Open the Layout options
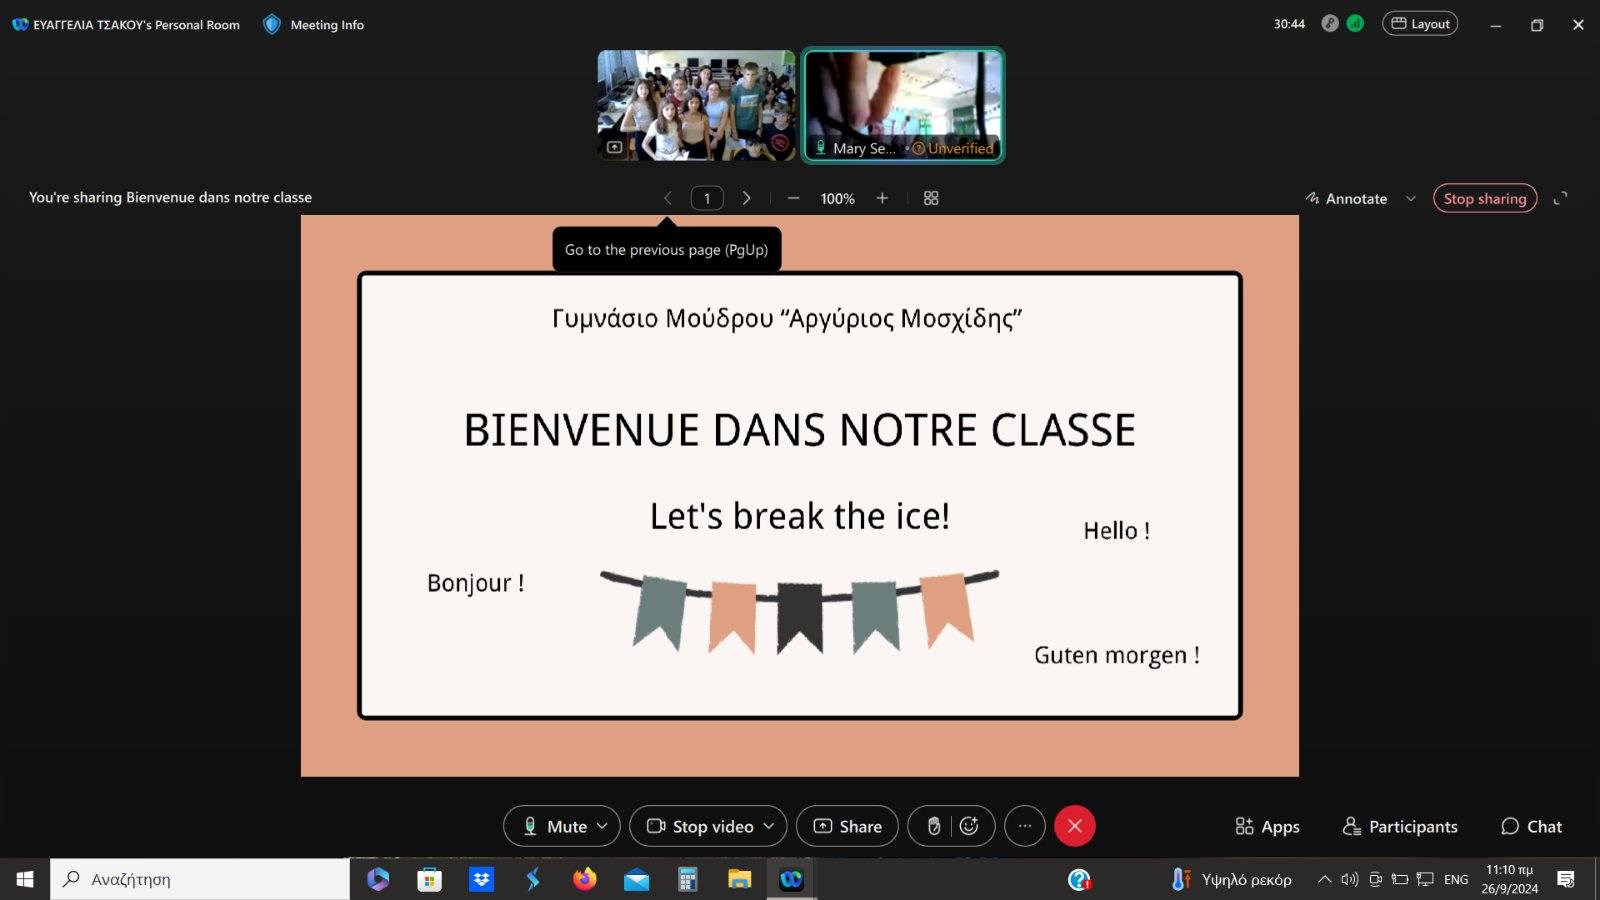 pyautogui.click(x=1420, y=24)
